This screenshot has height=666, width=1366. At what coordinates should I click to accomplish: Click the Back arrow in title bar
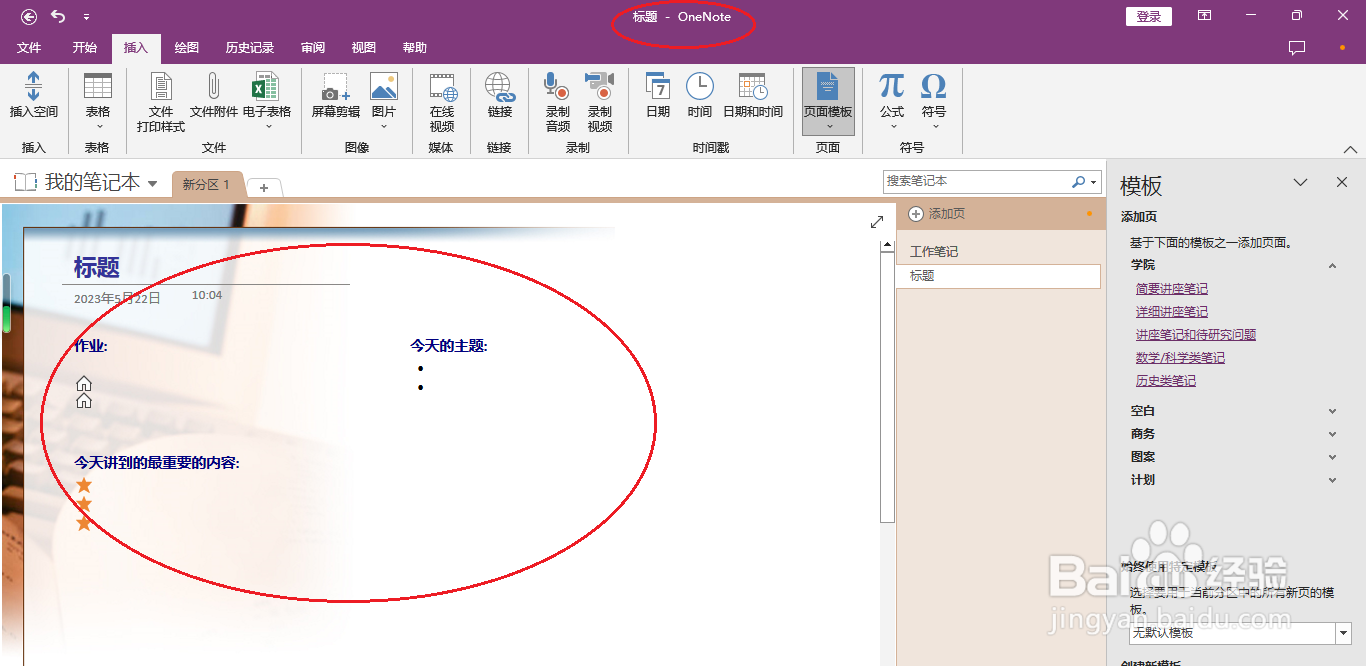point(29,16)
